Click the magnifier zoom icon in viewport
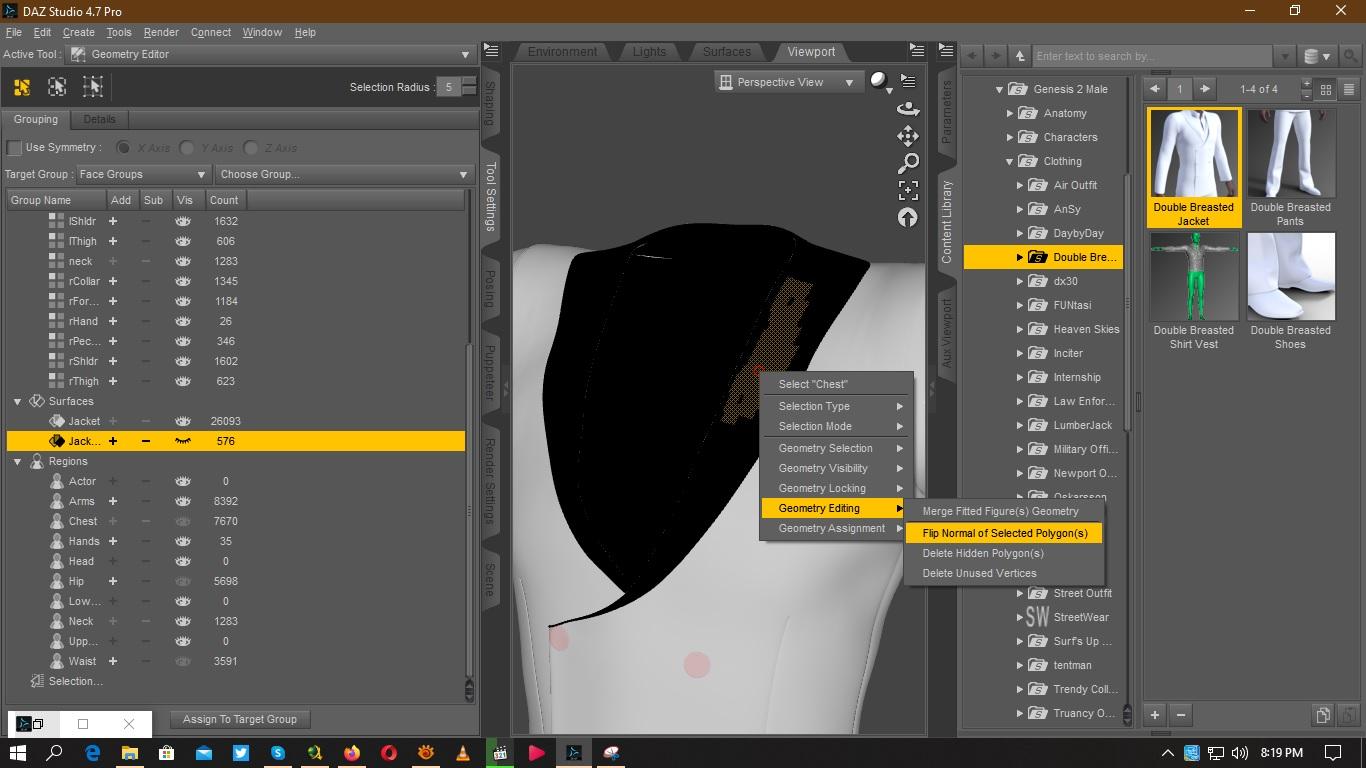Screen dimensions: 1366x768 click(908, 163)
